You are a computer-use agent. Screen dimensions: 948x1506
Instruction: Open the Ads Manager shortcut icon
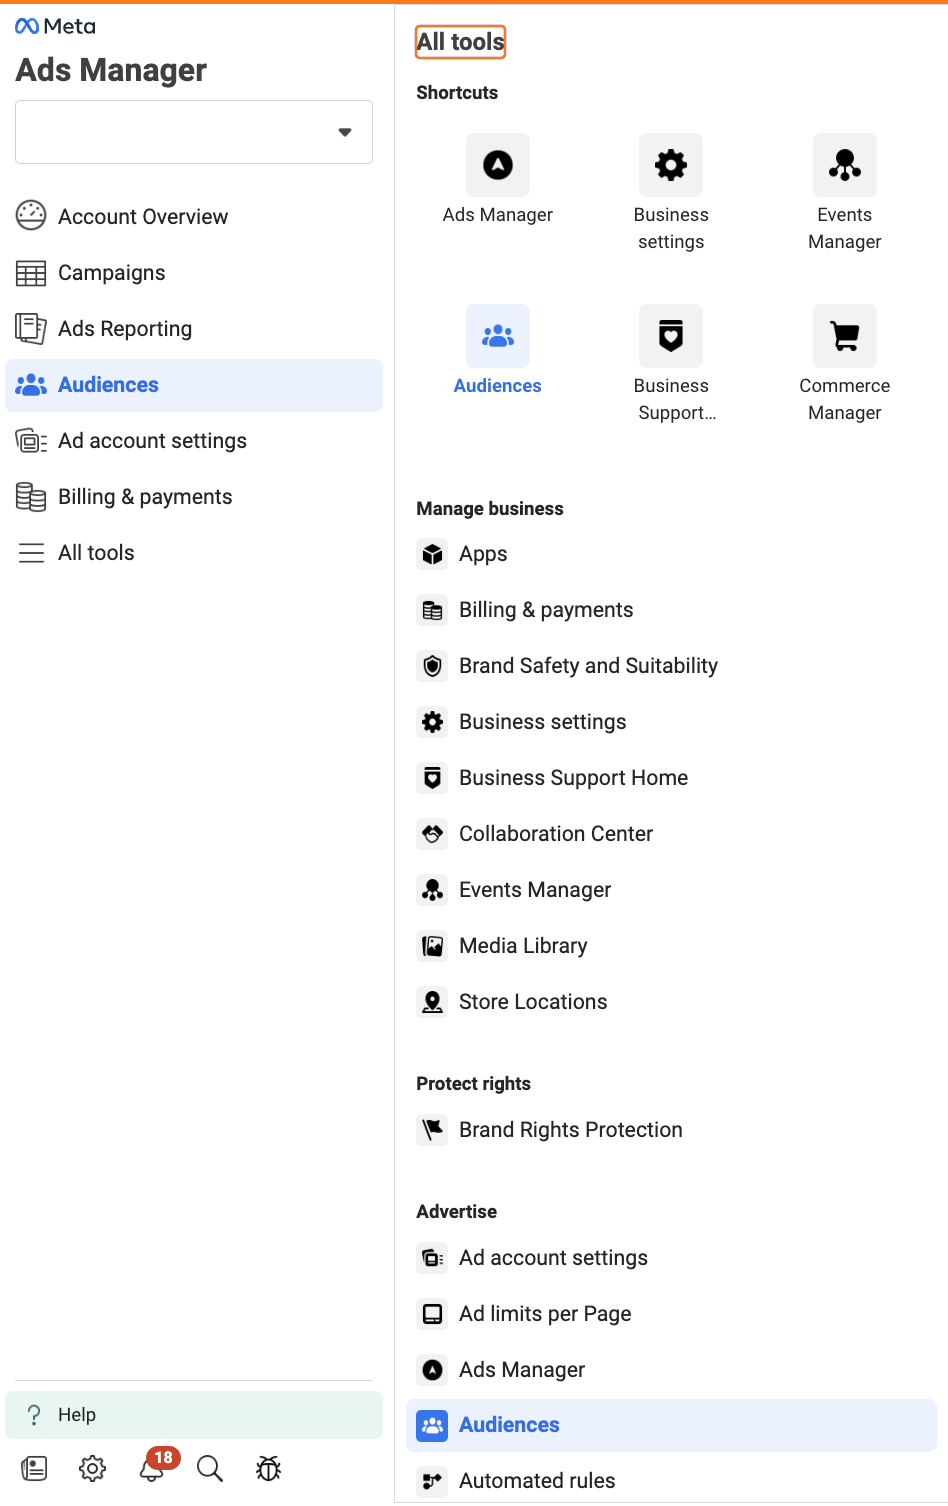point(498,165)
